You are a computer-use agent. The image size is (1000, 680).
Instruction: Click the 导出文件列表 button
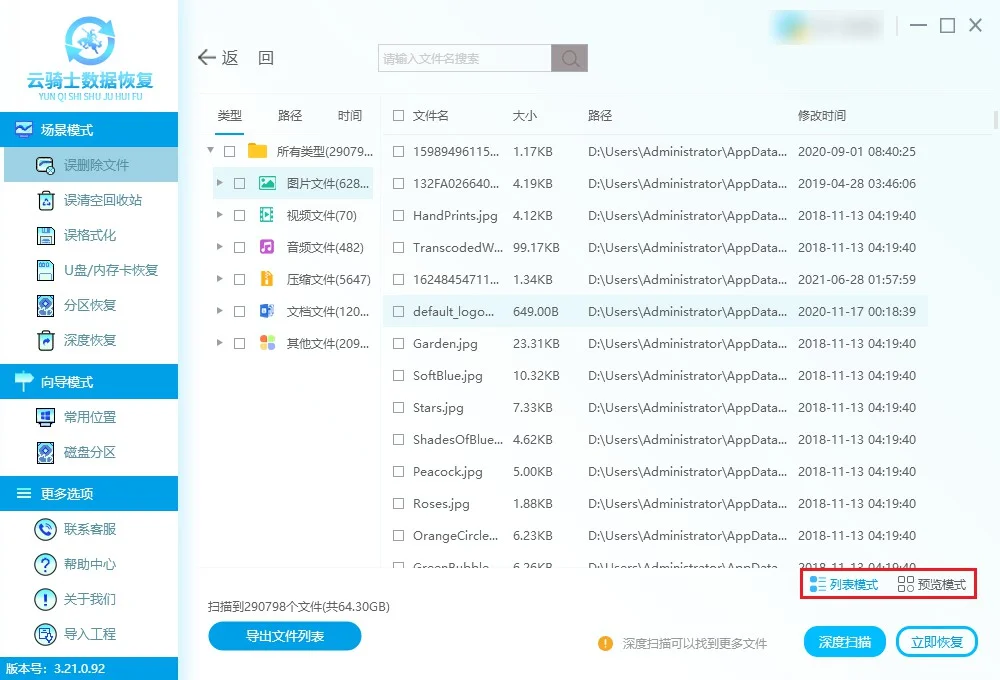point(284,637)
